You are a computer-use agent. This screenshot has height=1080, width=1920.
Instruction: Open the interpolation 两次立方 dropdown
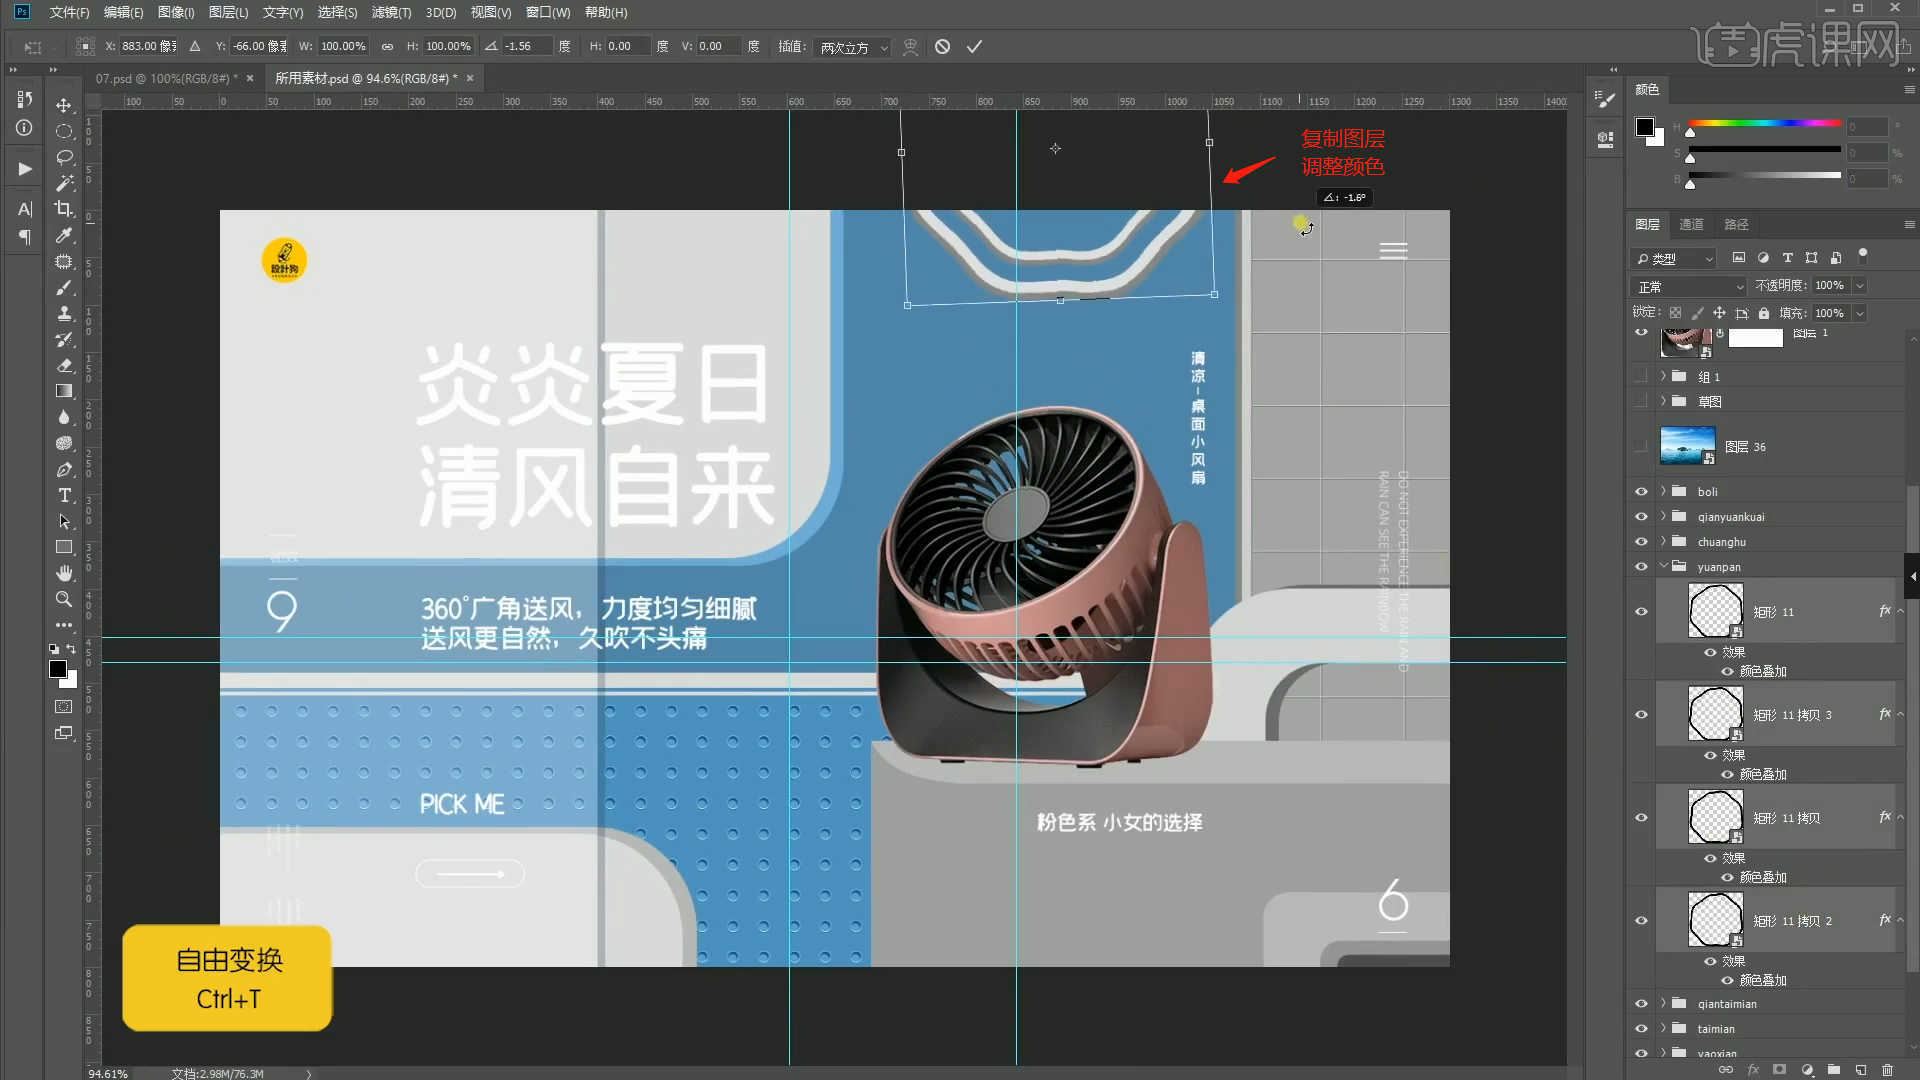point(853,47)
